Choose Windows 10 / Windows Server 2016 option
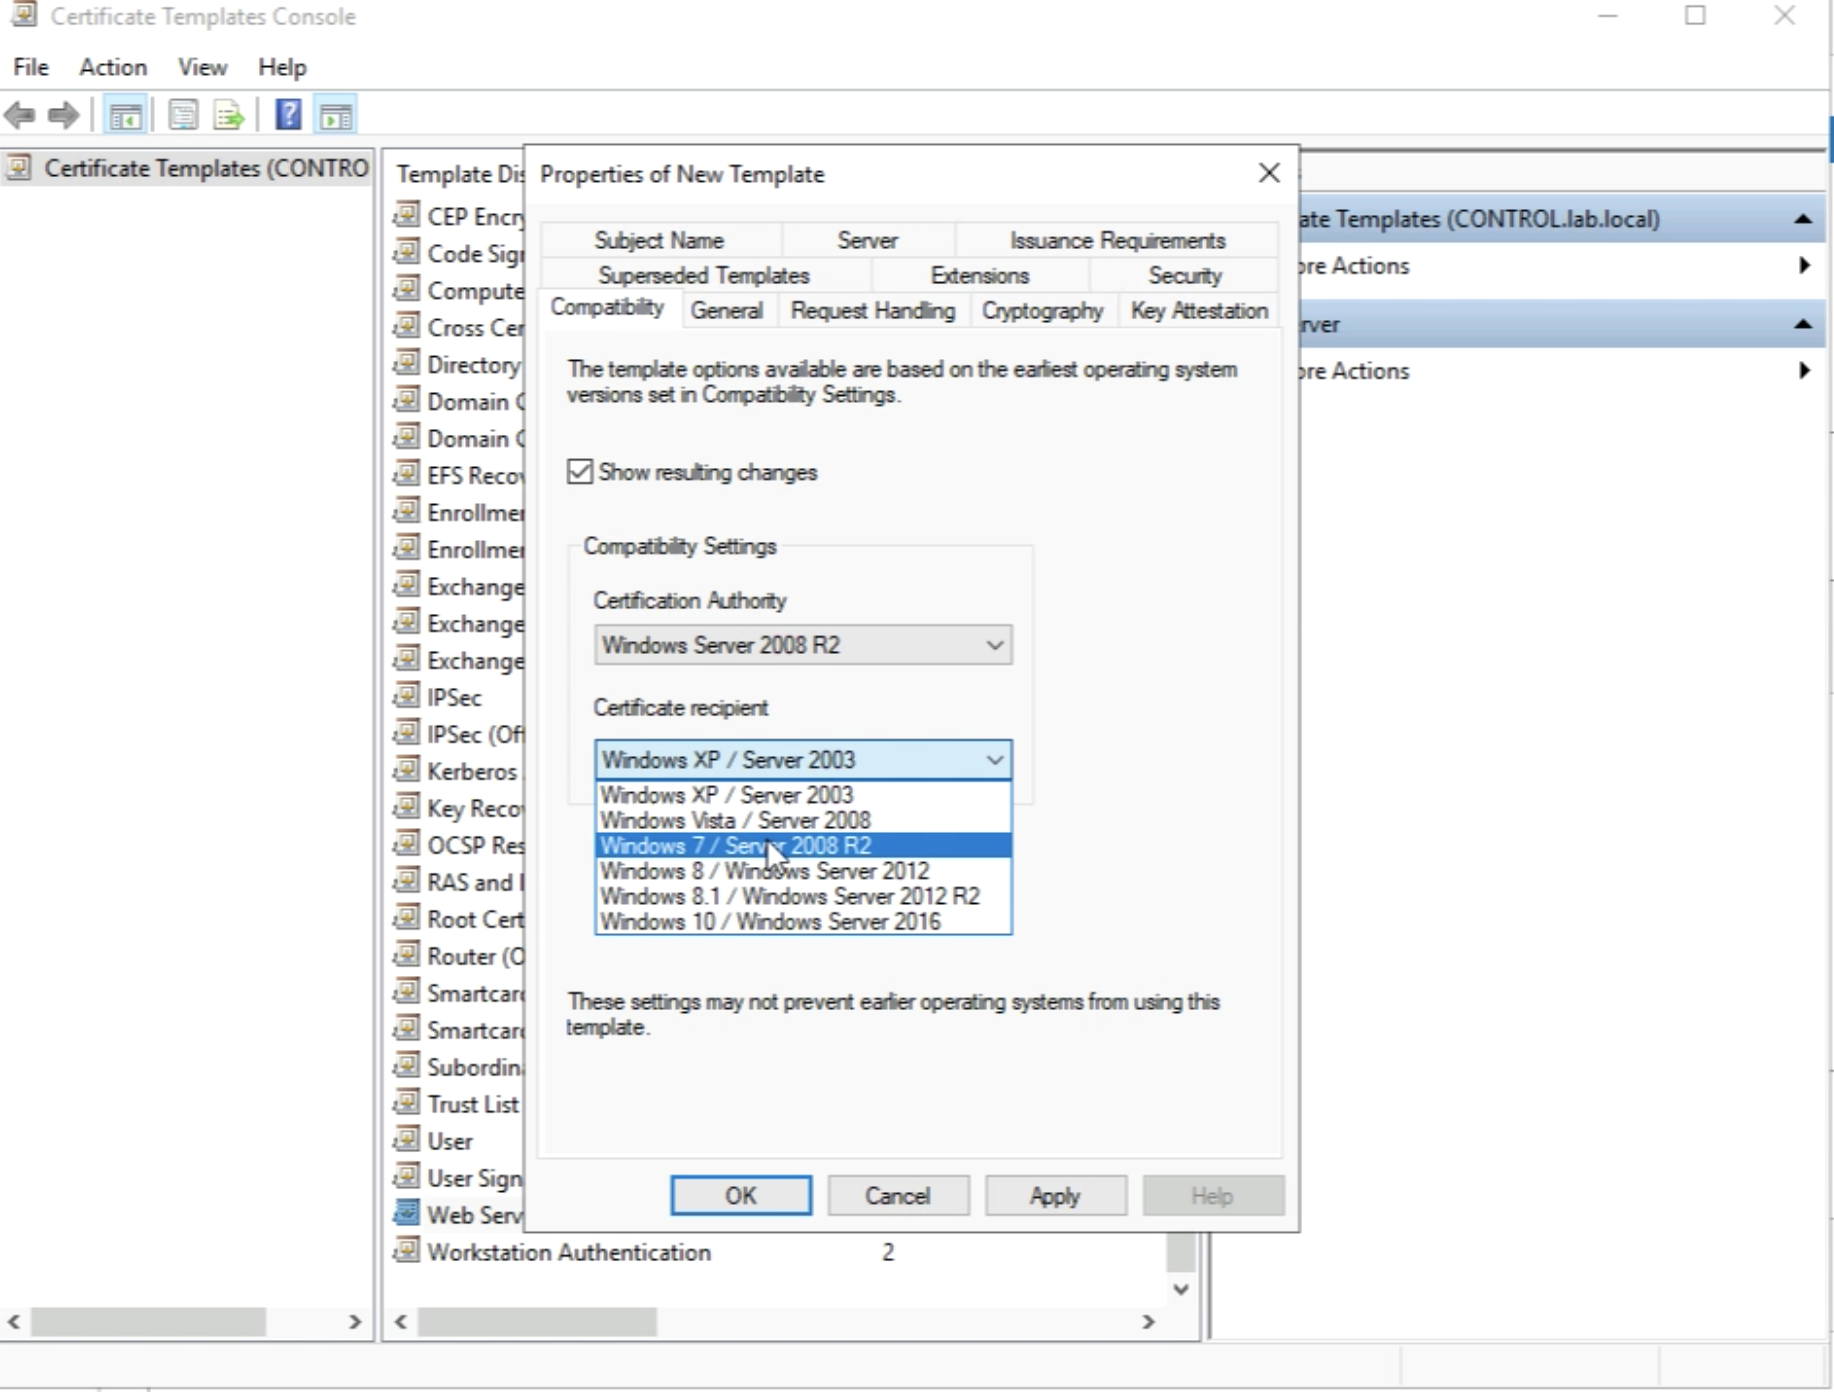 coord(770,922)
